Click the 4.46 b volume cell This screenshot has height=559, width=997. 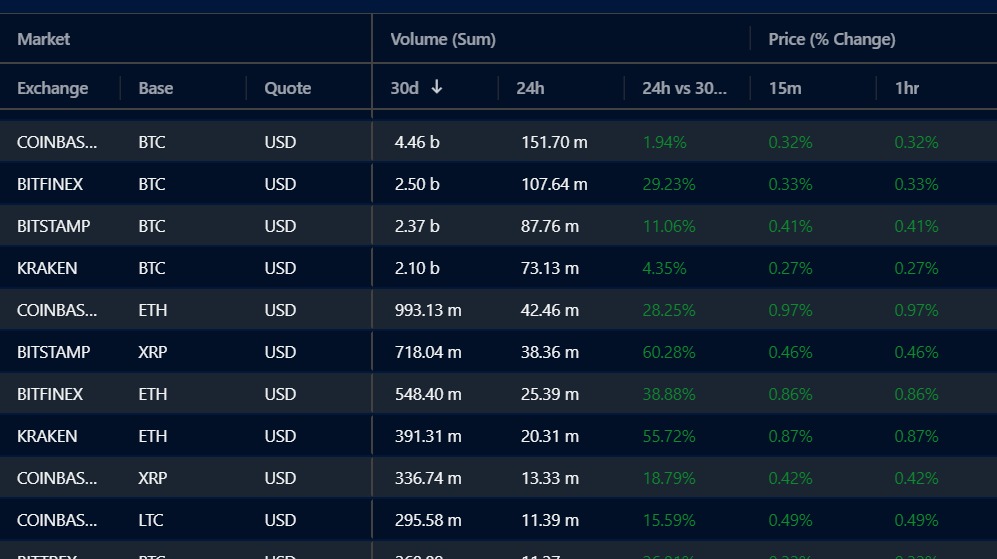(417, 142)
